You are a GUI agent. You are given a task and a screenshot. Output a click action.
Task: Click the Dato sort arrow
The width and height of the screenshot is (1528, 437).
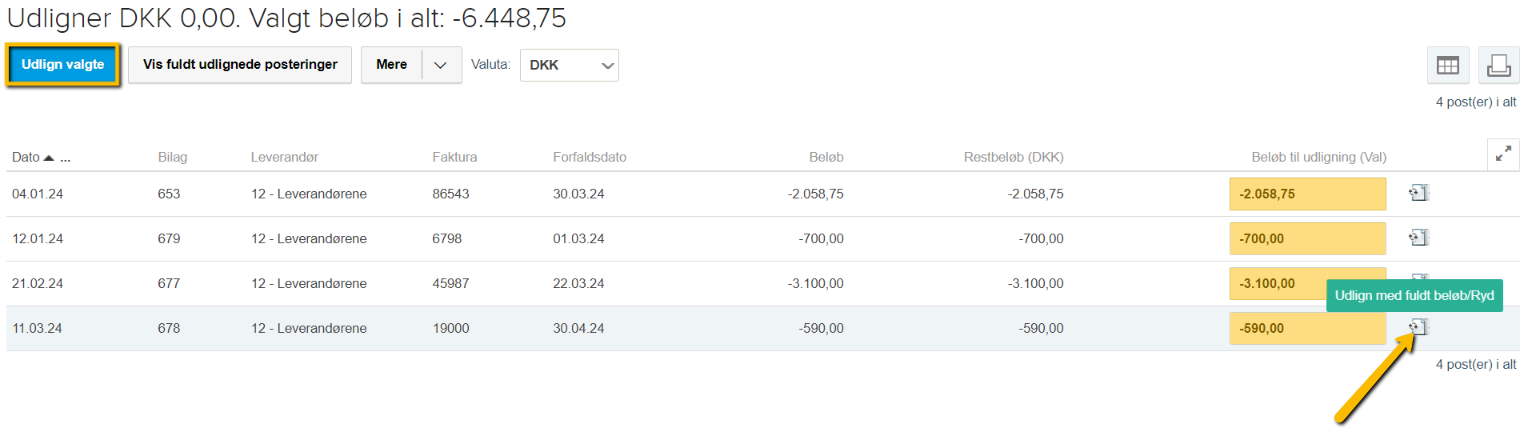[x=48, y=158]
